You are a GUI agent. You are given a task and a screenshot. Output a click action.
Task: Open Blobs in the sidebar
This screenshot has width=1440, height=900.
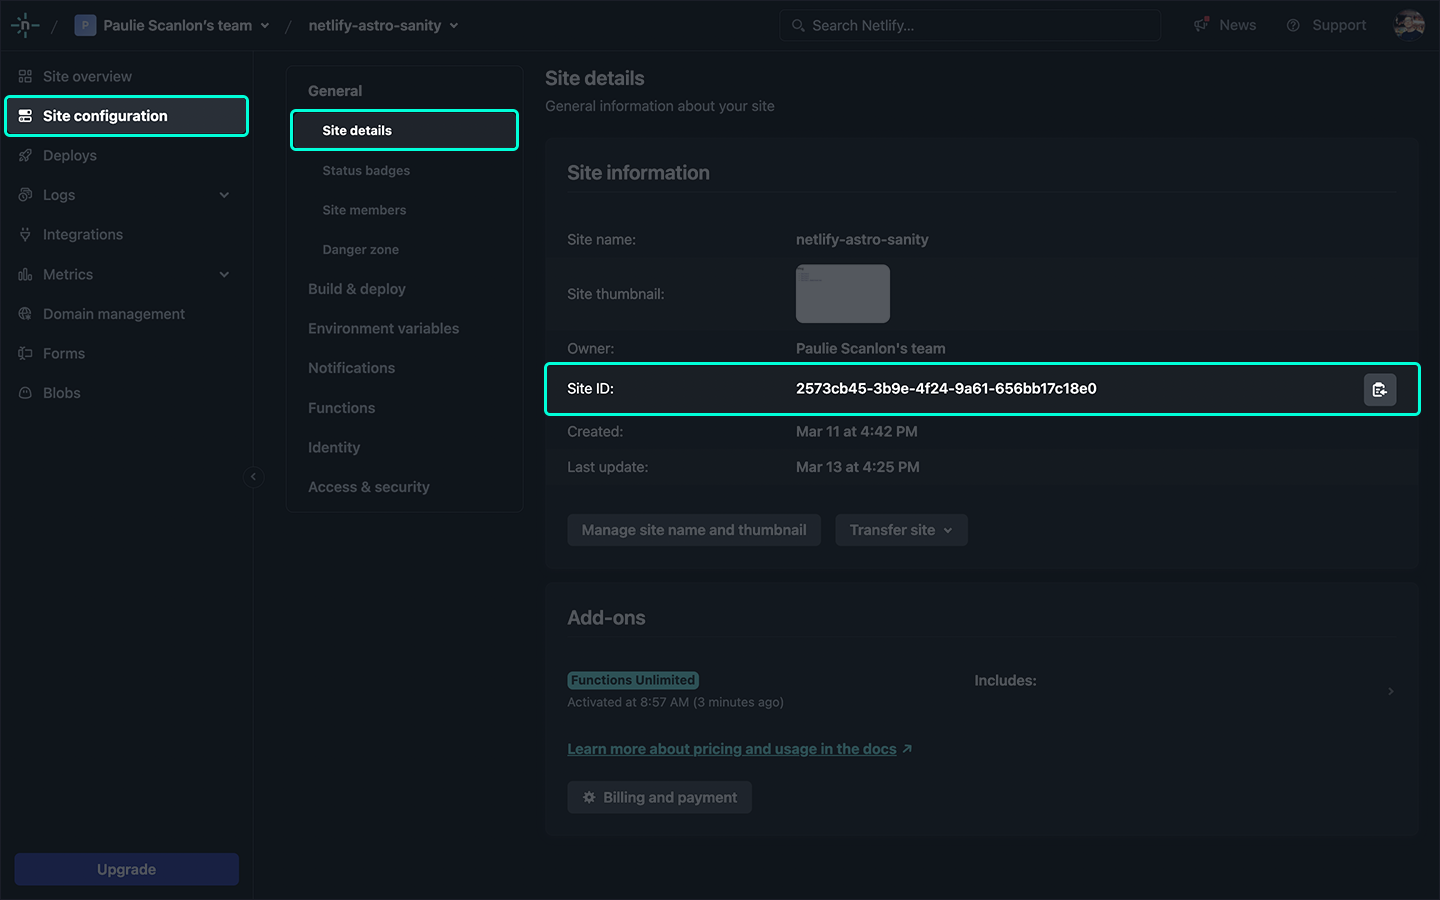[126, 393]
